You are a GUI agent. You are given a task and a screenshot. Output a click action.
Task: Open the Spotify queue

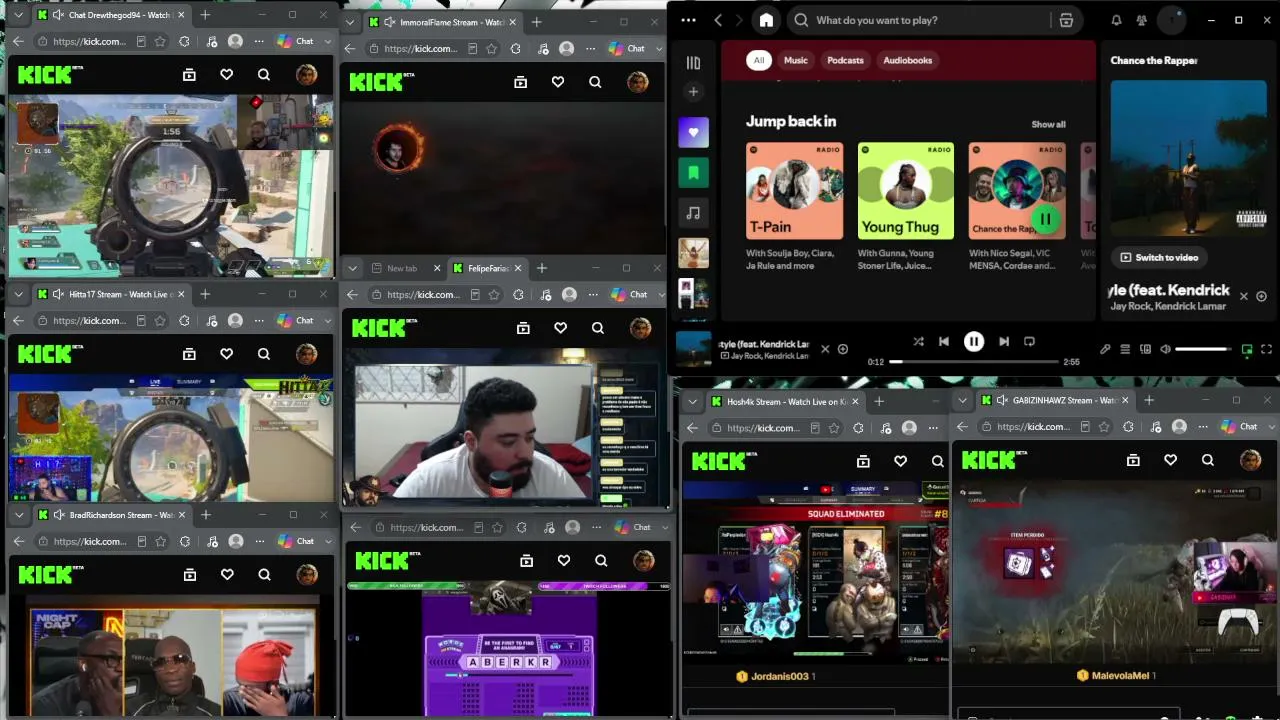click(x=1125, y=349)
